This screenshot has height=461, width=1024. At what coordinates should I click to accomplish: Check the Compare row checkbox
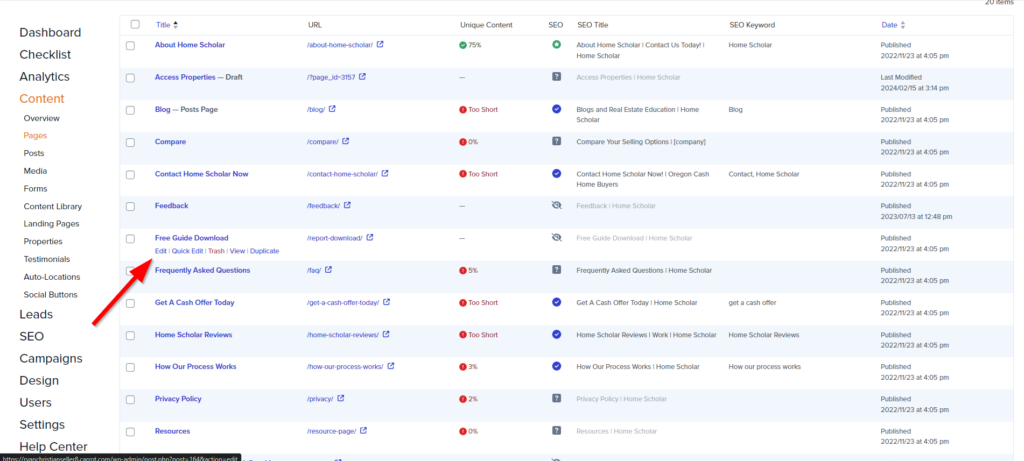point(131,142)
